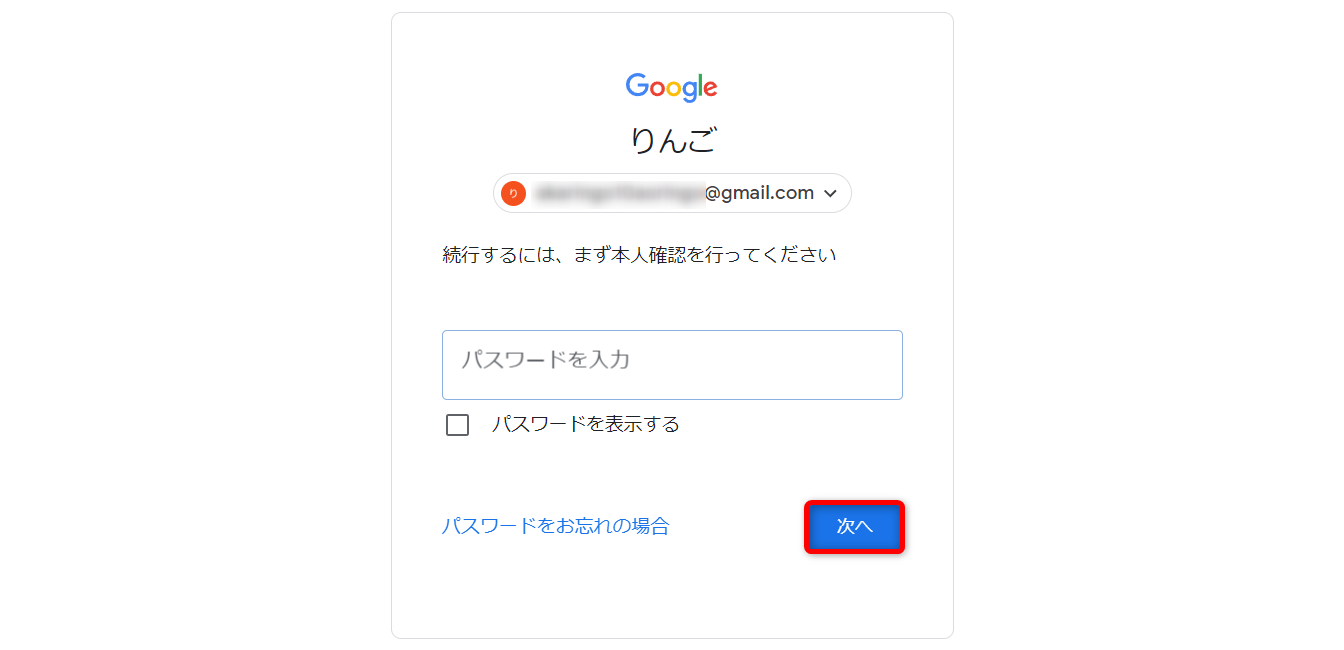The width and height of the screenshot is (1344, 650).
Task: Click the yellow letter o in Google logo
Action: tap(674, 88)
